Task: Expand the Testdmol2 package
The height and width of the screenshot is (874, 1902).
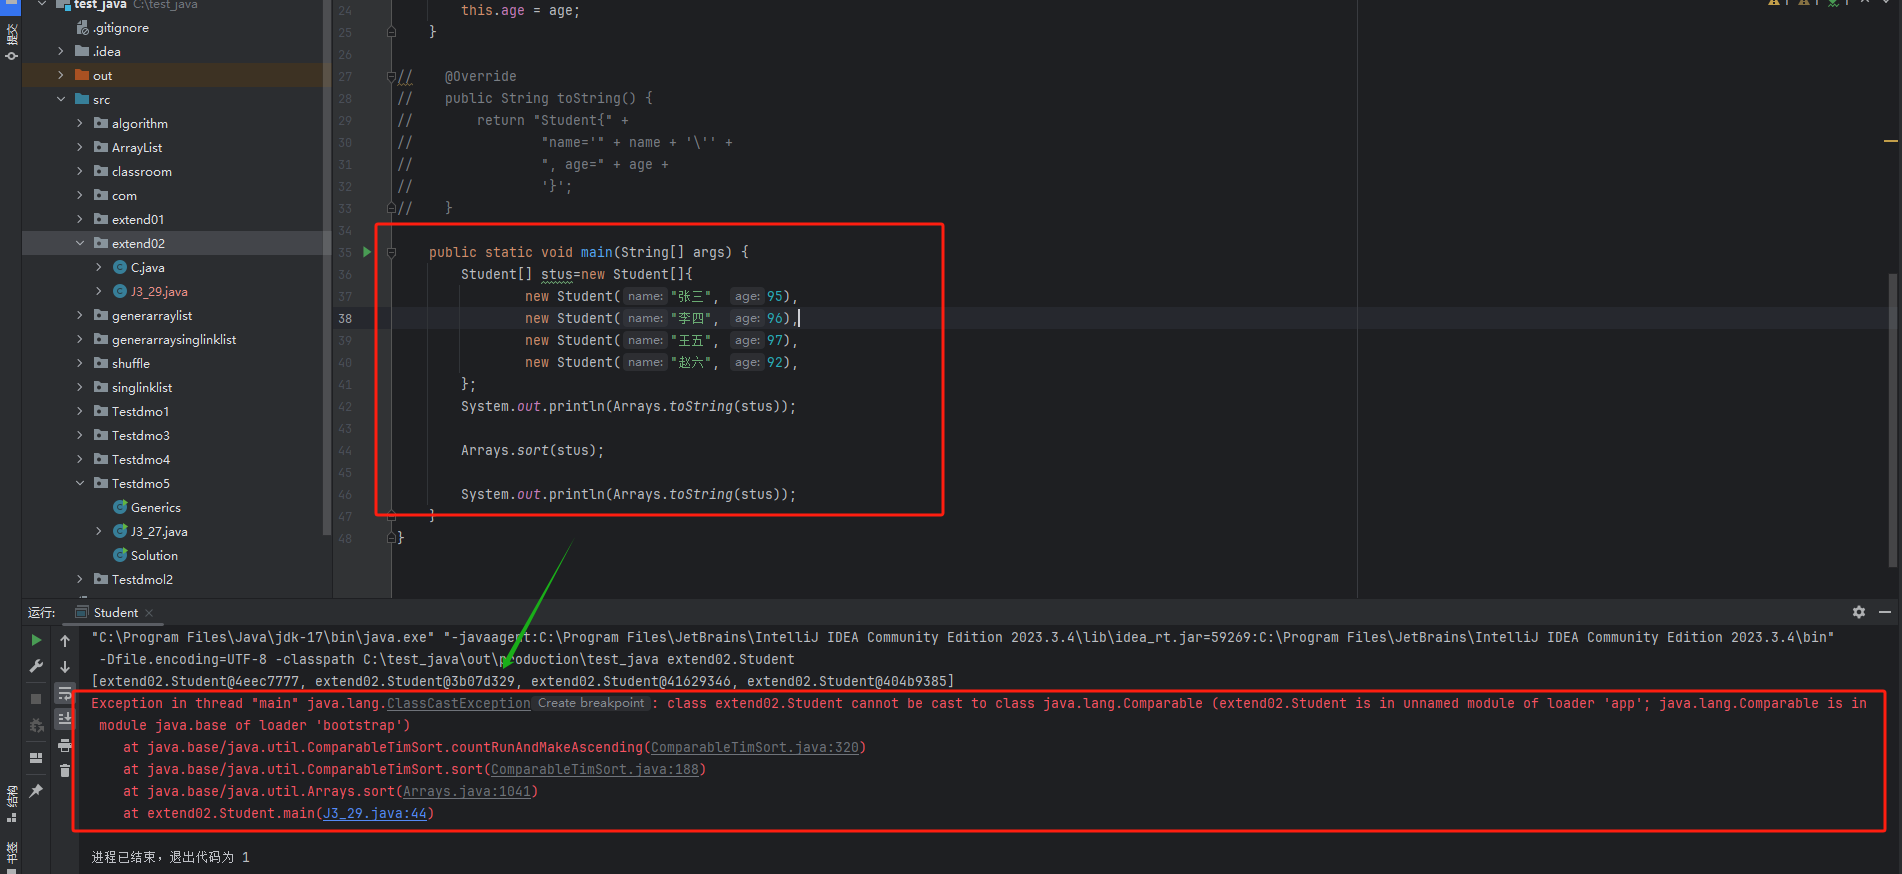Action: coord(80,579)
